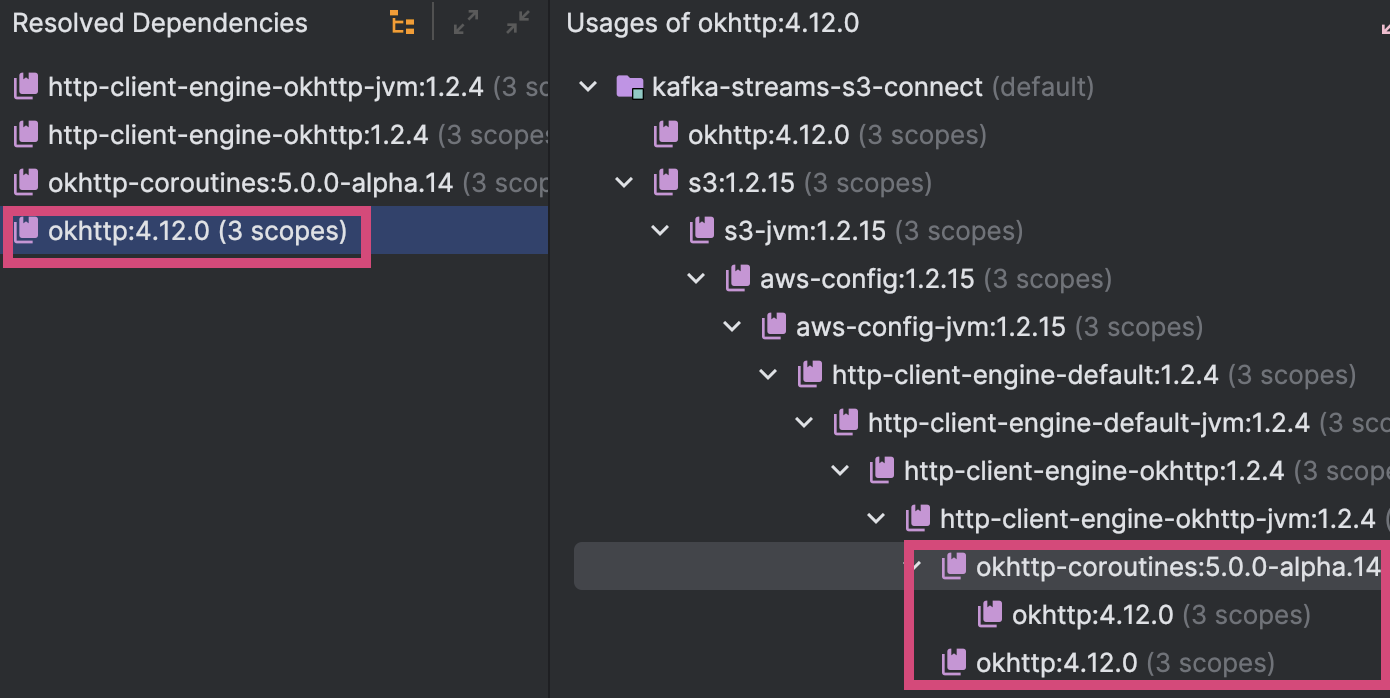Image resolution: width=1390 pixels, height=698 pixels.
Task: Click library icon next to aws-config:1.2.15
Action: [738, 279]
